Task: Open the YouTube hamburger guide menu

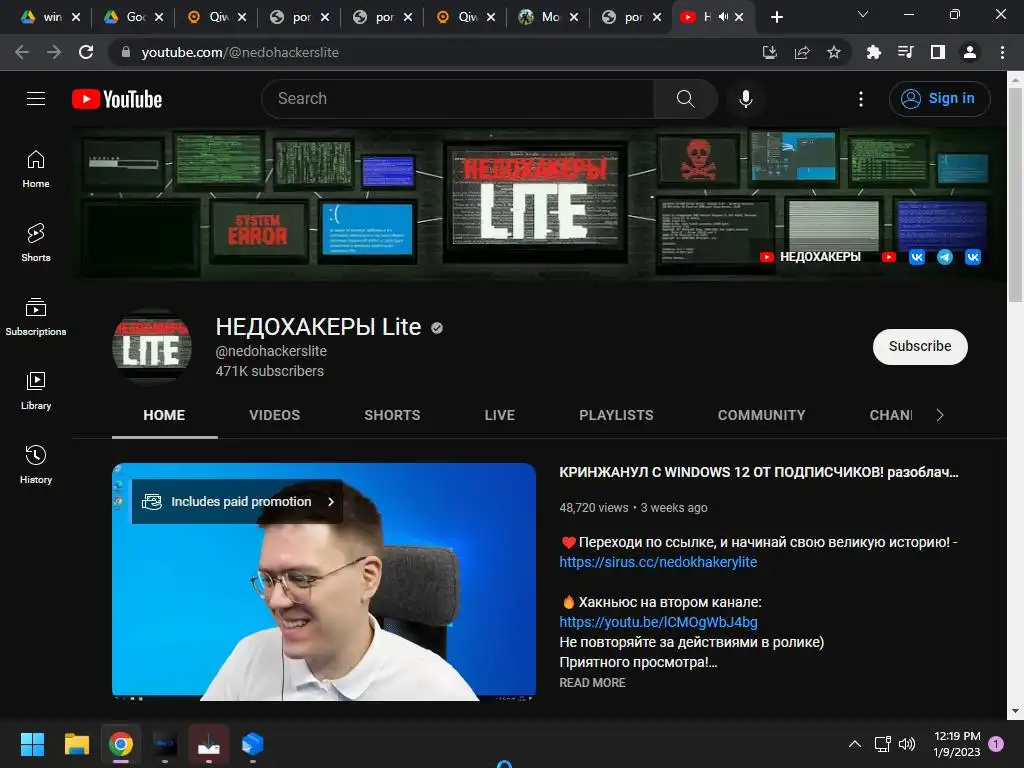Action: pyautogui.click(x=36, y=99)
